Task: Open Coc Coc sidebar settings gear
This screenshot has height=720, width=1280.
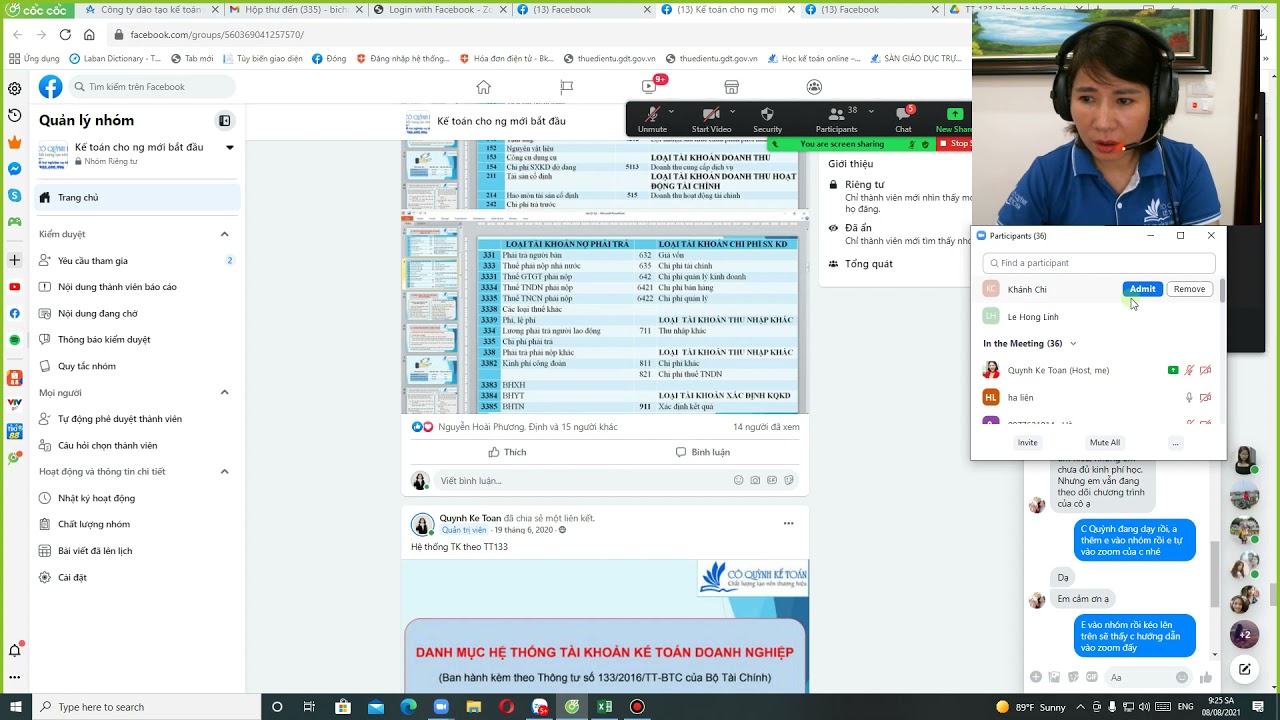Action: click(x=14, y=88)
